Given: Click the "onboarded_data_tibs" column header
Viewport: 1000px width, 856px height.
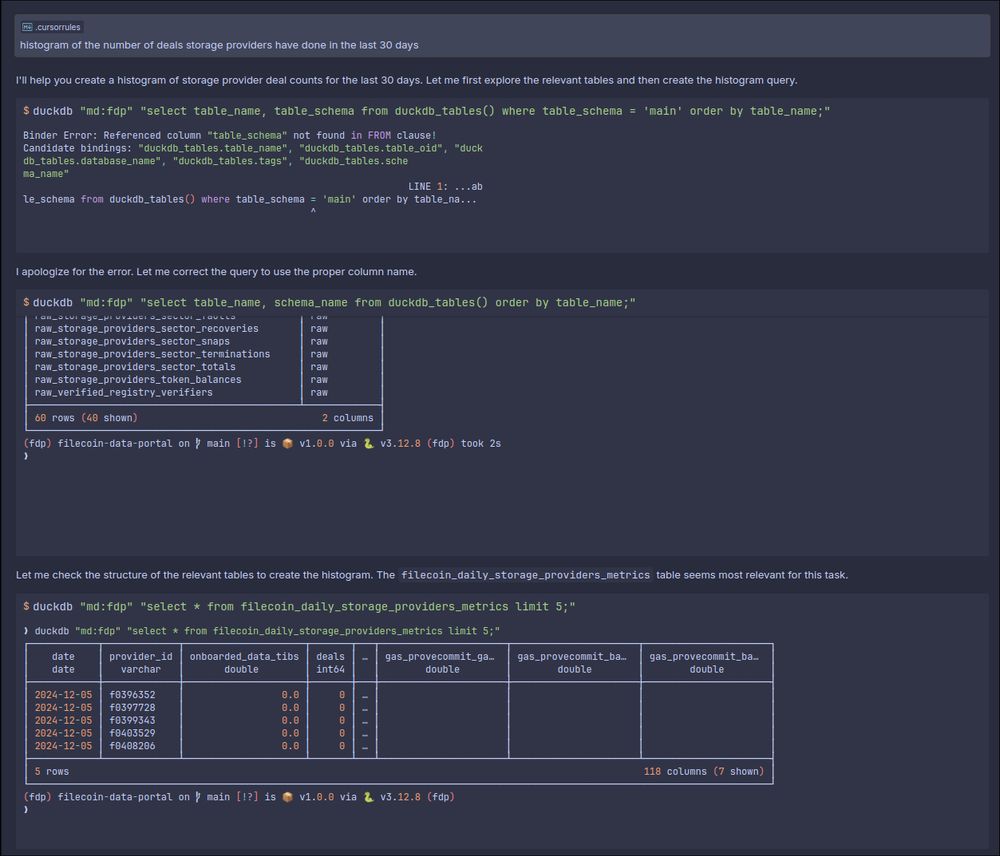Looking at the screenshot, I should tap(244, 663).
